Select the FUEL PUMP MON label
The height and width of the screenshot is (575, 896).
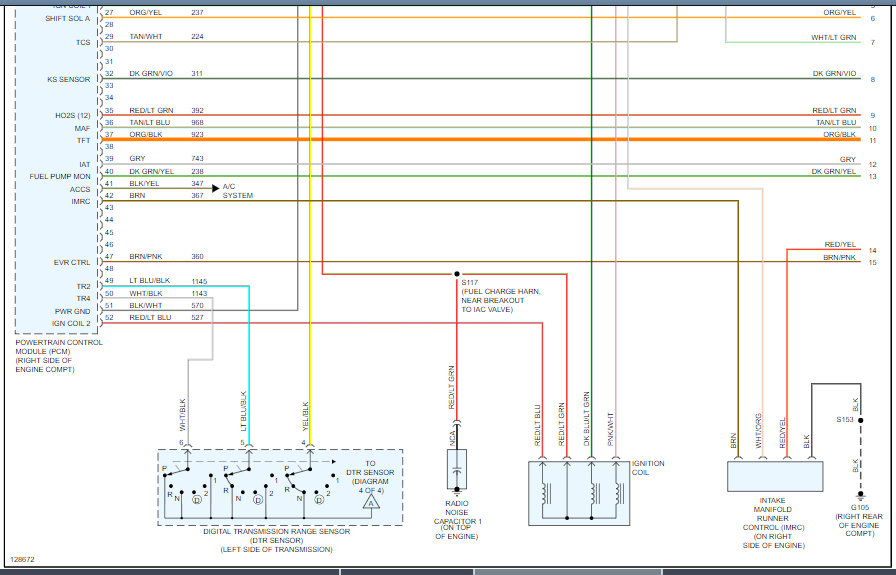pyautogui.click(x=59, y=176)
